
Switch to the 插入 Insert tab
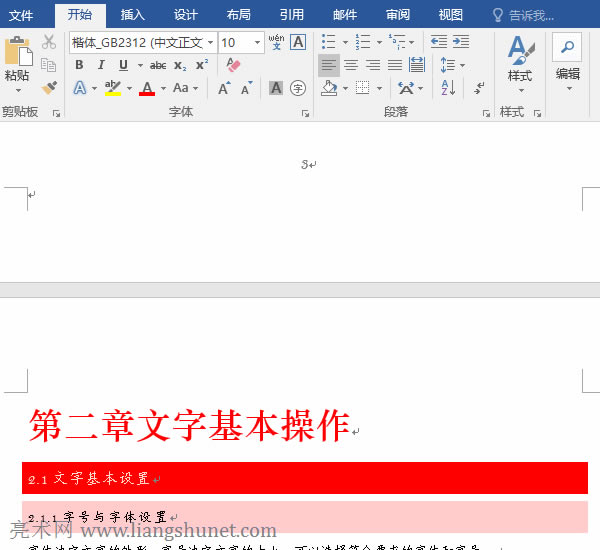coord(133,15)
